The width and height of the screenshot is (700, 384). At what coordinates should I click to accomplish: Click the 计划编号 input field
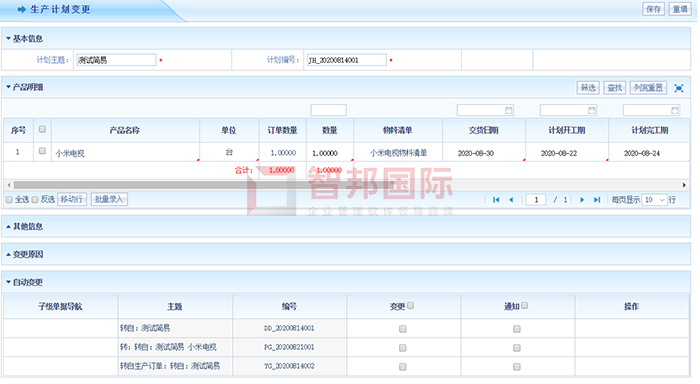pos(346,60)
